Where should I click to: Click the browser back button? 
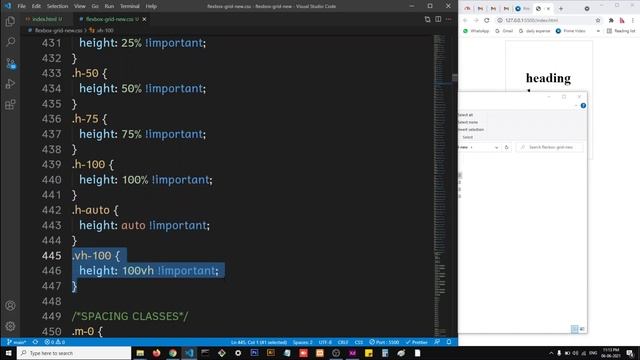pyautogui.click(x=465, y=20)
